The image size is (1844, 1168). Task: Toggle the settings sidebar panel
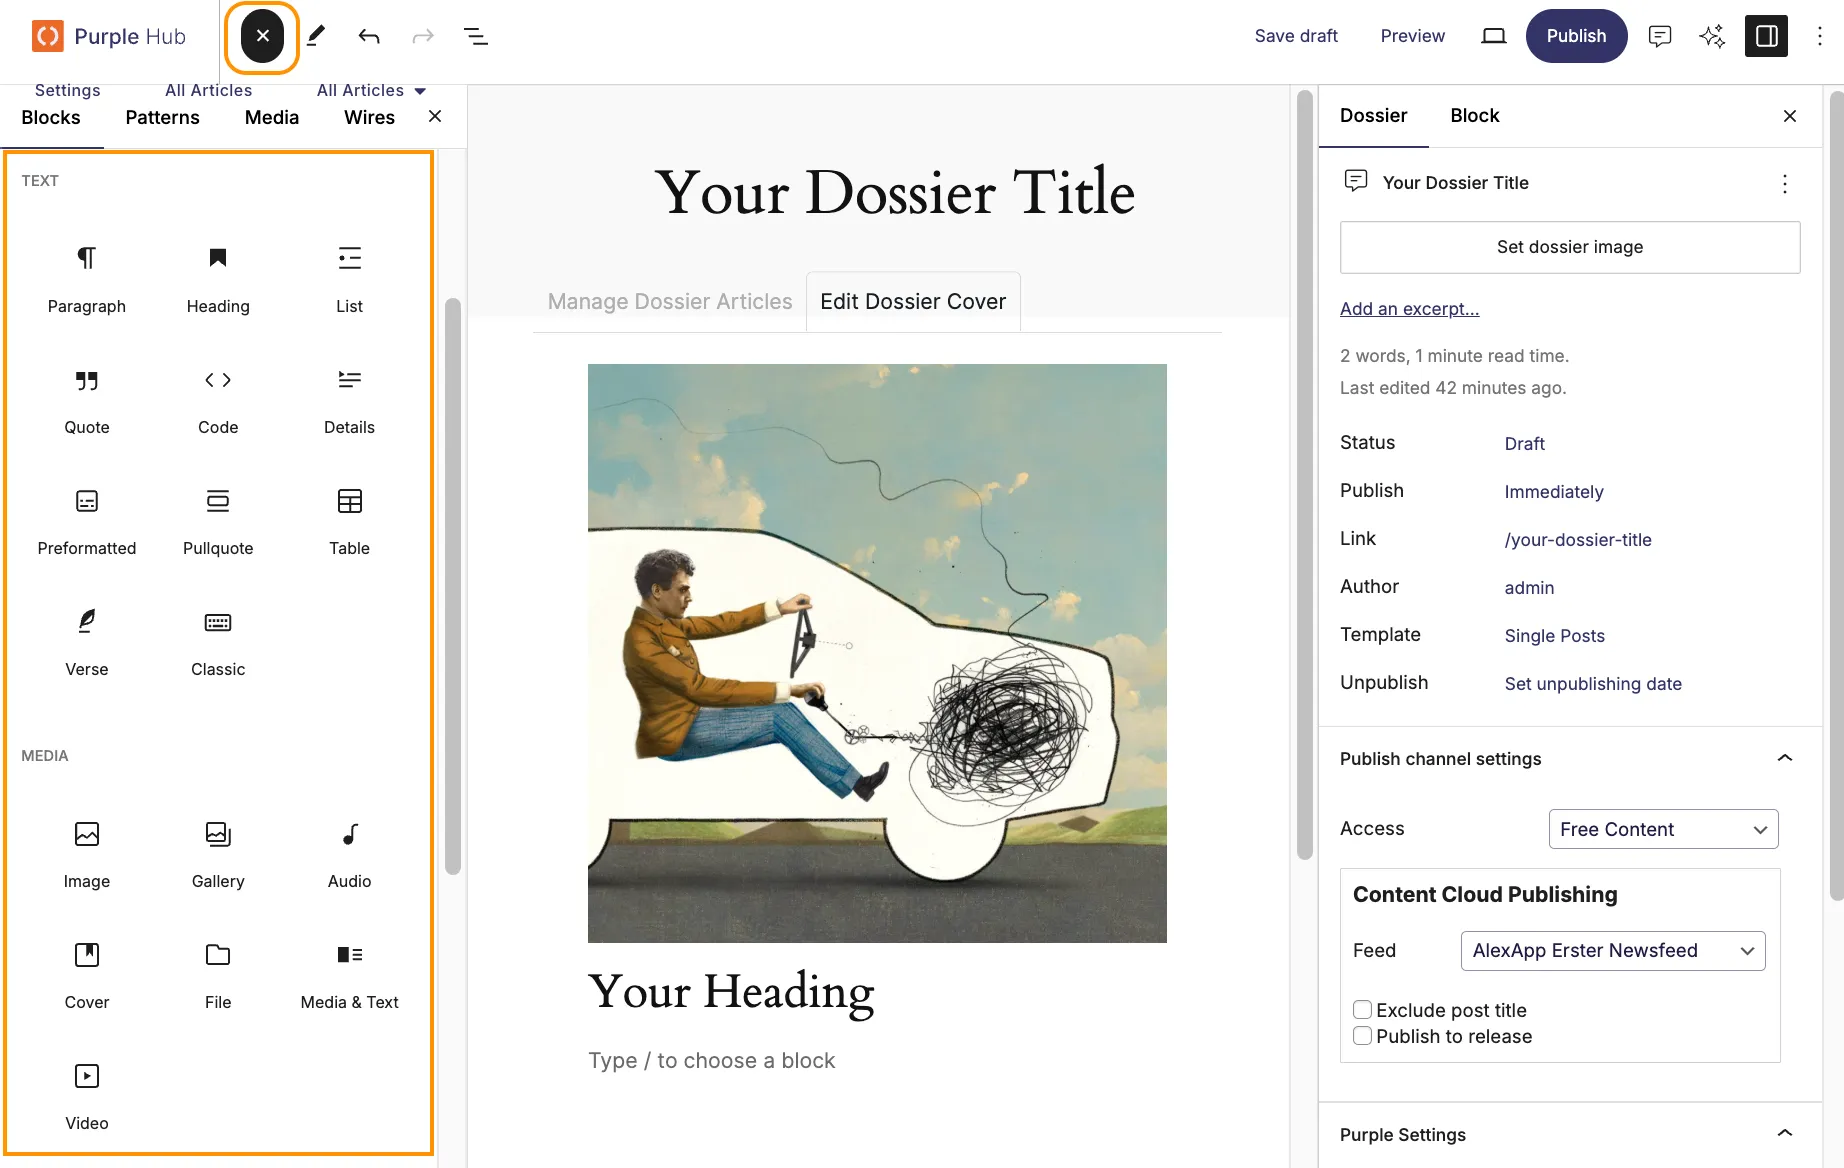tap(1766, 36)
